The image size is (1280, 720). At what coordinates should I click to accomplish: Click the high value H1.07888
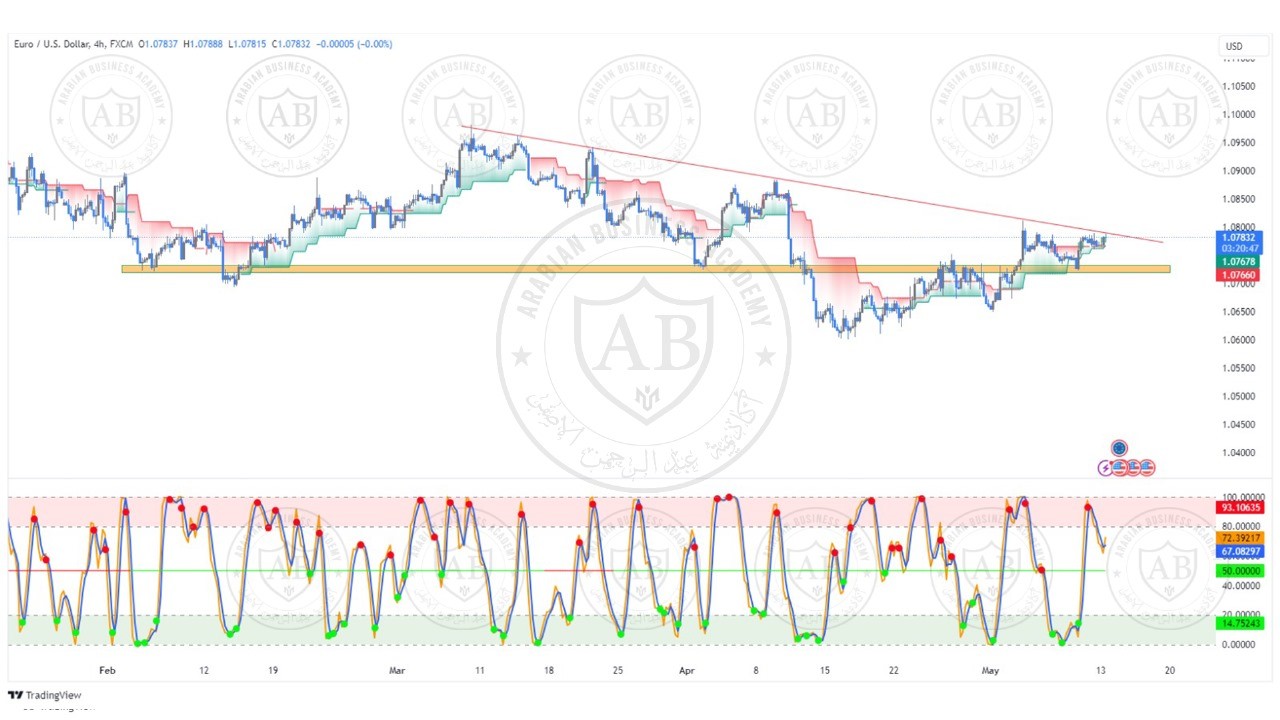point(204,44)
